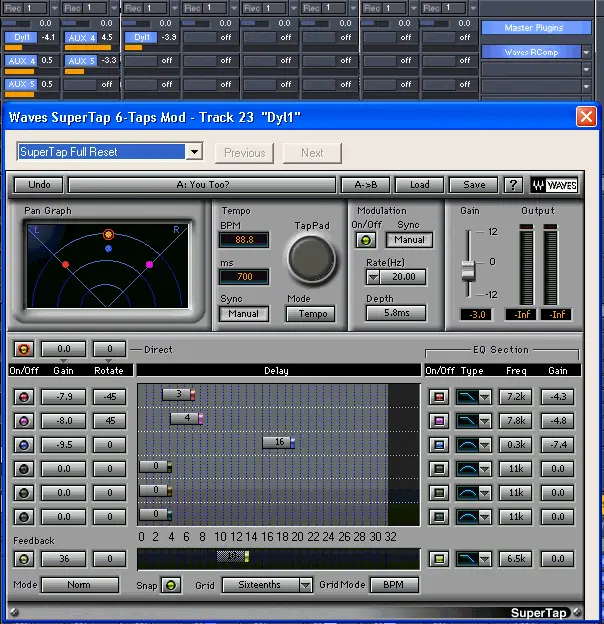Viewport: 604px width, 624px height.
Task: Open EQ type dropdown for 7.2k row
Action: (x=484, y=397)
